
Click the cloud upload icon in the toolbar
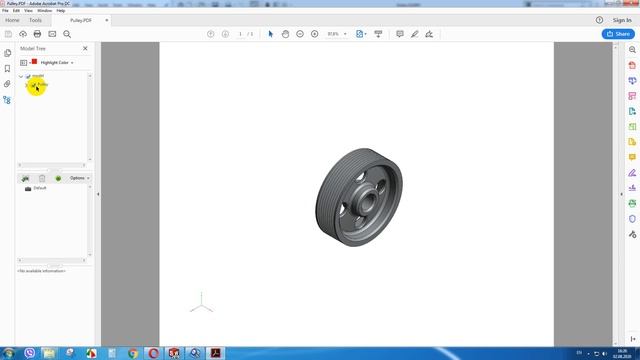pos(23,34)
